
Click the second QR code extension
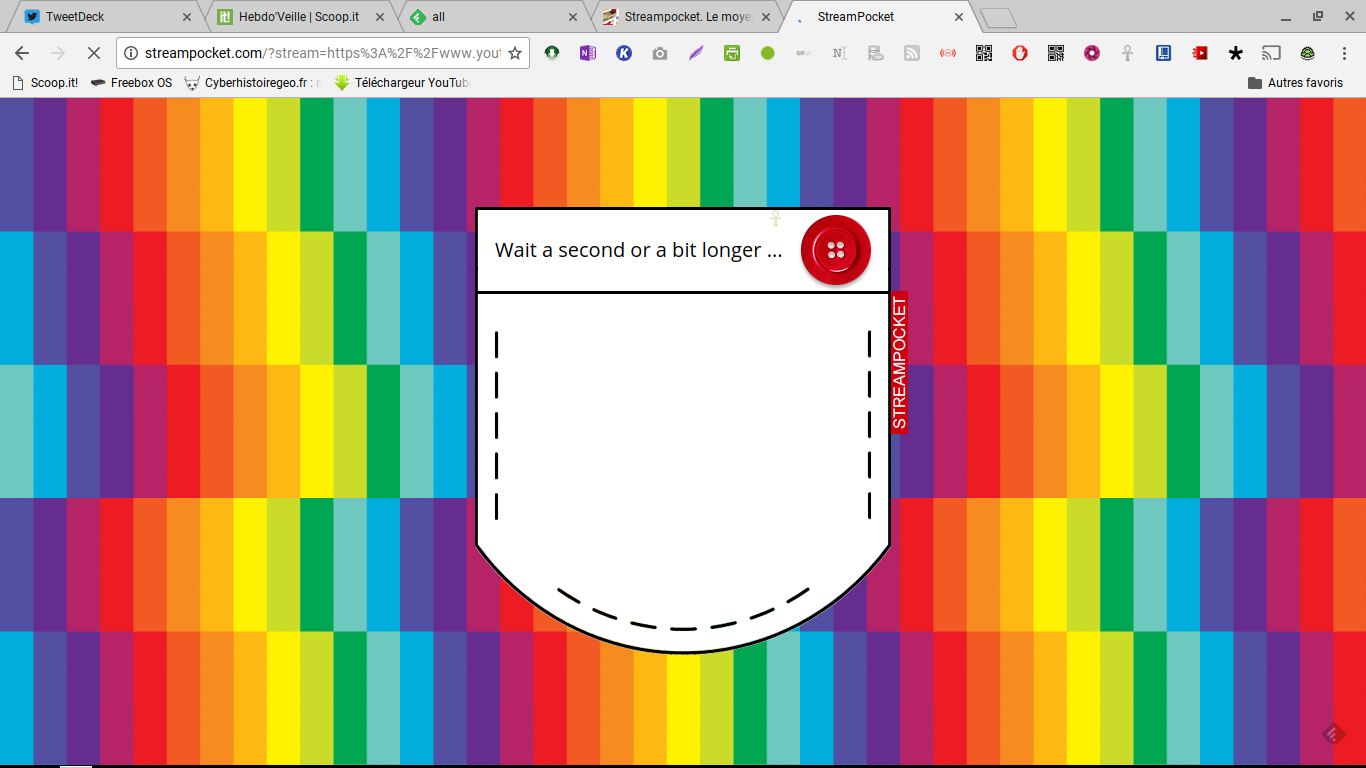[1056, 53]
